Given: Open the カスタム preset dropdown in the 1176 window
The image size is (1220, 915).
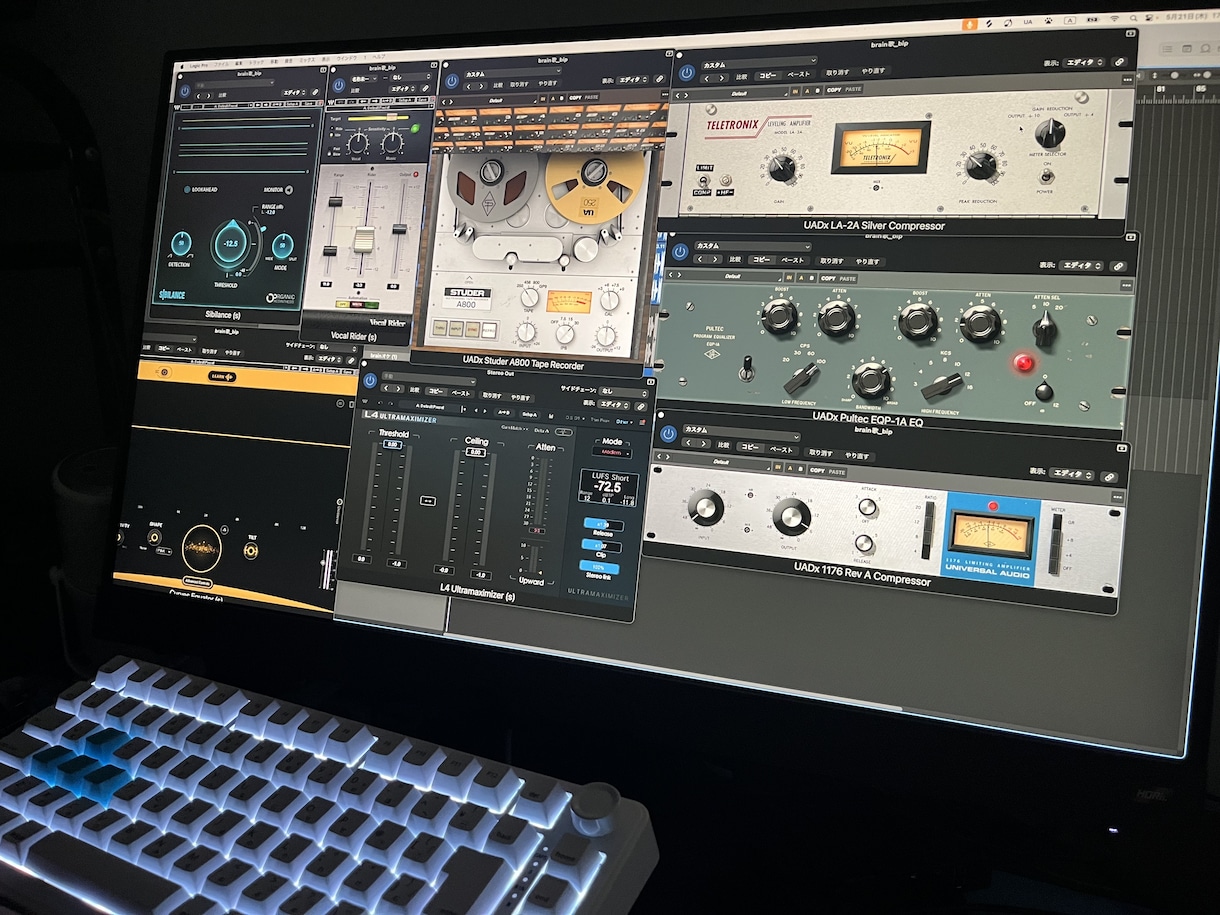Looking at the screenshot, I should (x=740, y=432).
